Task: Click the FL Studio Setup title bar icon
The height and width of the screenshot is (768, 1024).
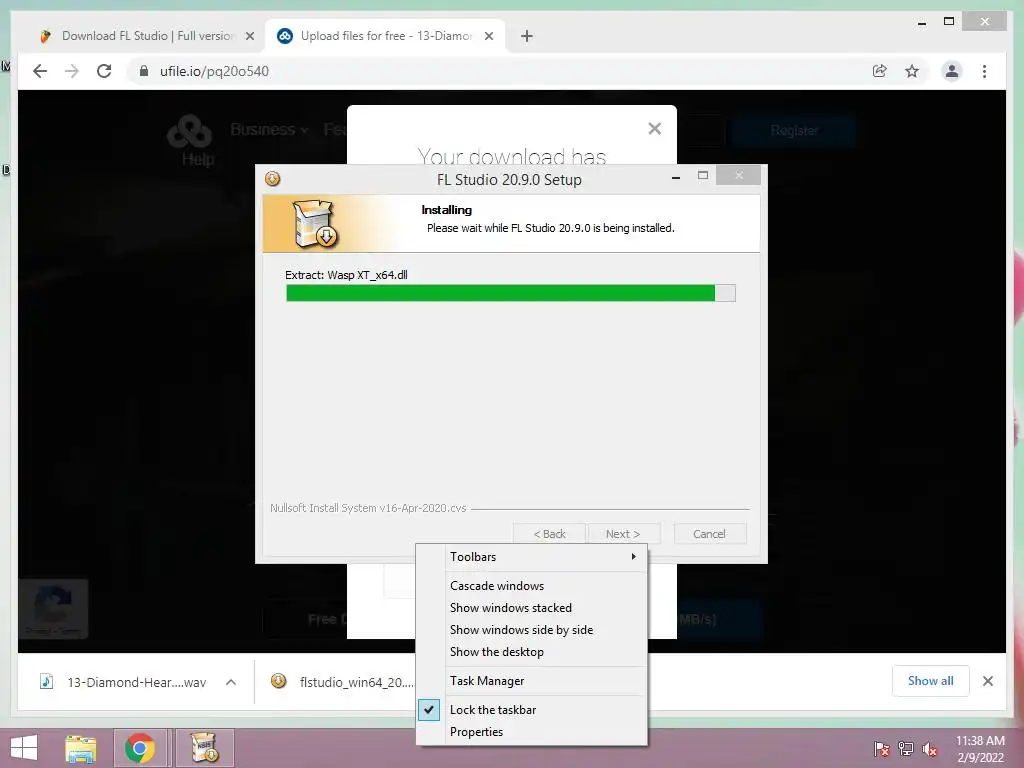Action: (x=272, y=179)
